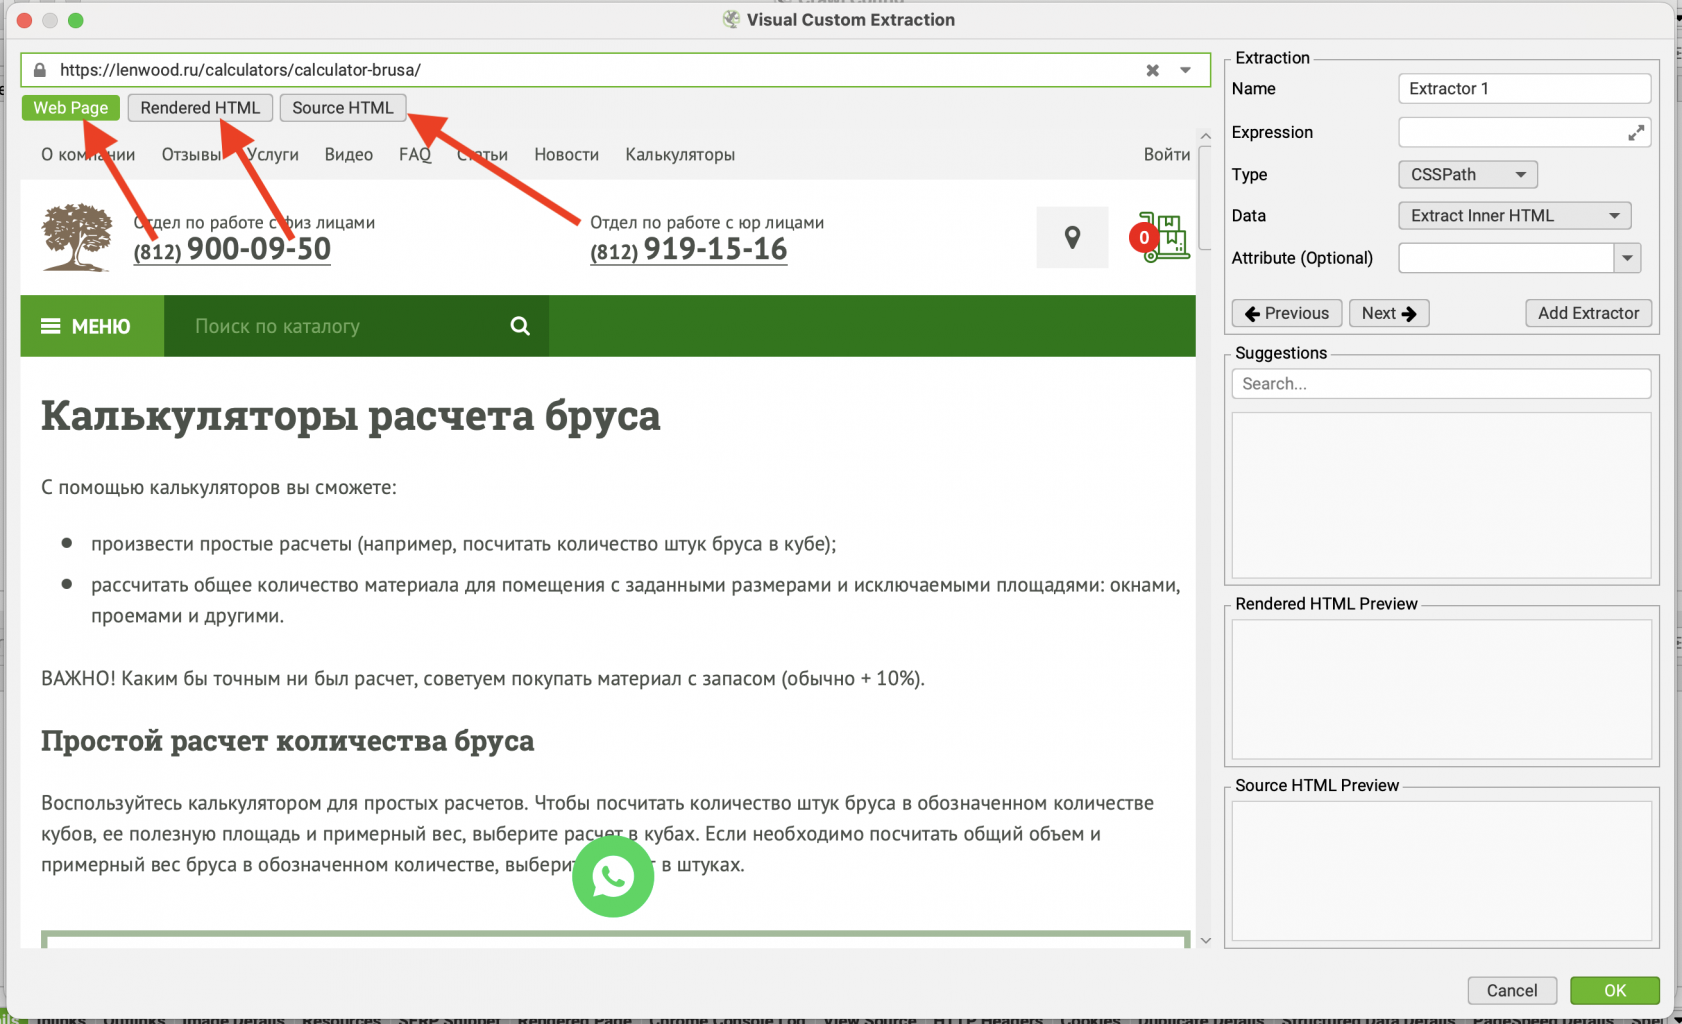
Task: Open the WhatsApp chat bubble
Action: (x=613, y=877)
